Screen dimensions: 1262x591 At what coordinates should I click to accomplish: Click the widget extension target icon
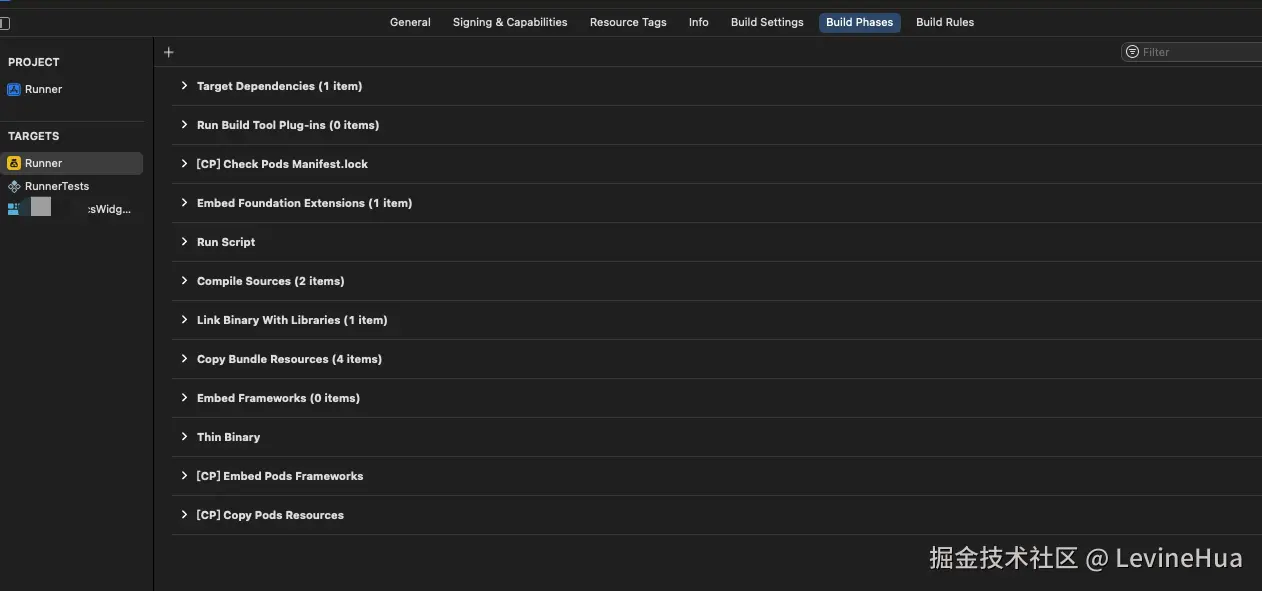tap(14, 209)
